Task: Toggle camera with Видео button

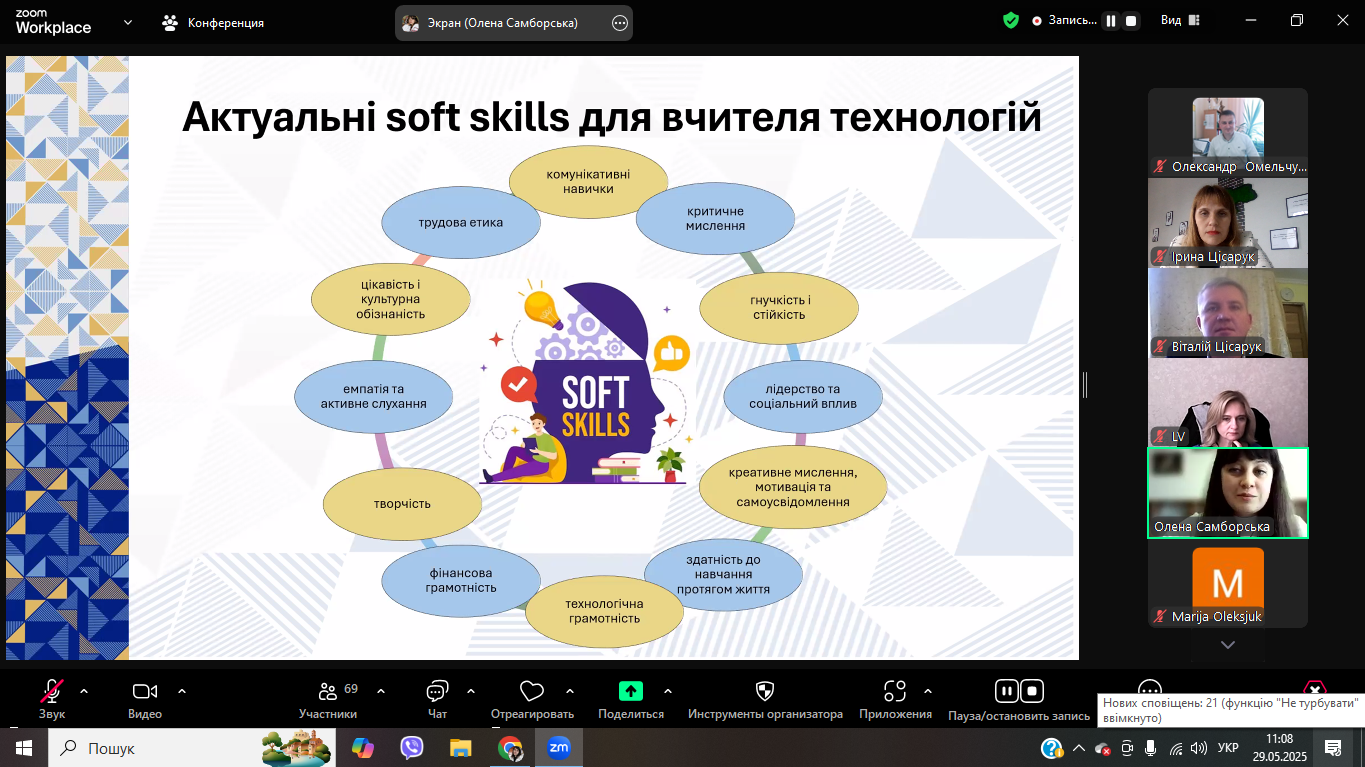Action: [x=145, y=692]
